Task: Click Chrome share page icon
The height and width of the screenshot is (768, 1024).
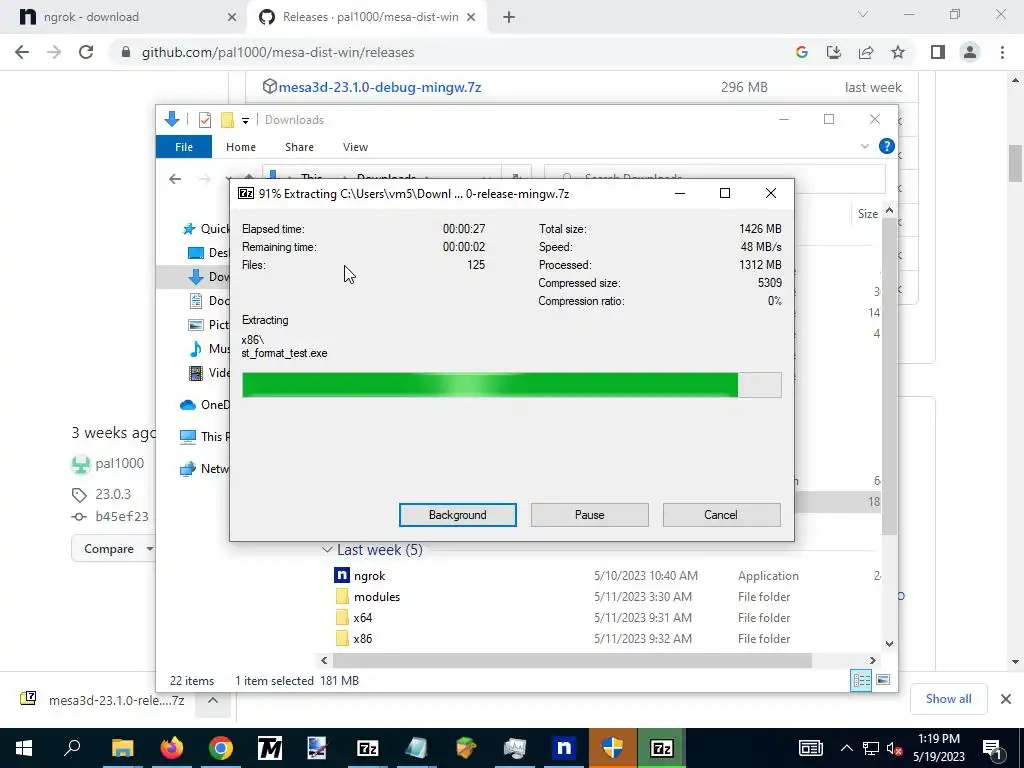Action: pyautogui.click(x=866, y=52)
